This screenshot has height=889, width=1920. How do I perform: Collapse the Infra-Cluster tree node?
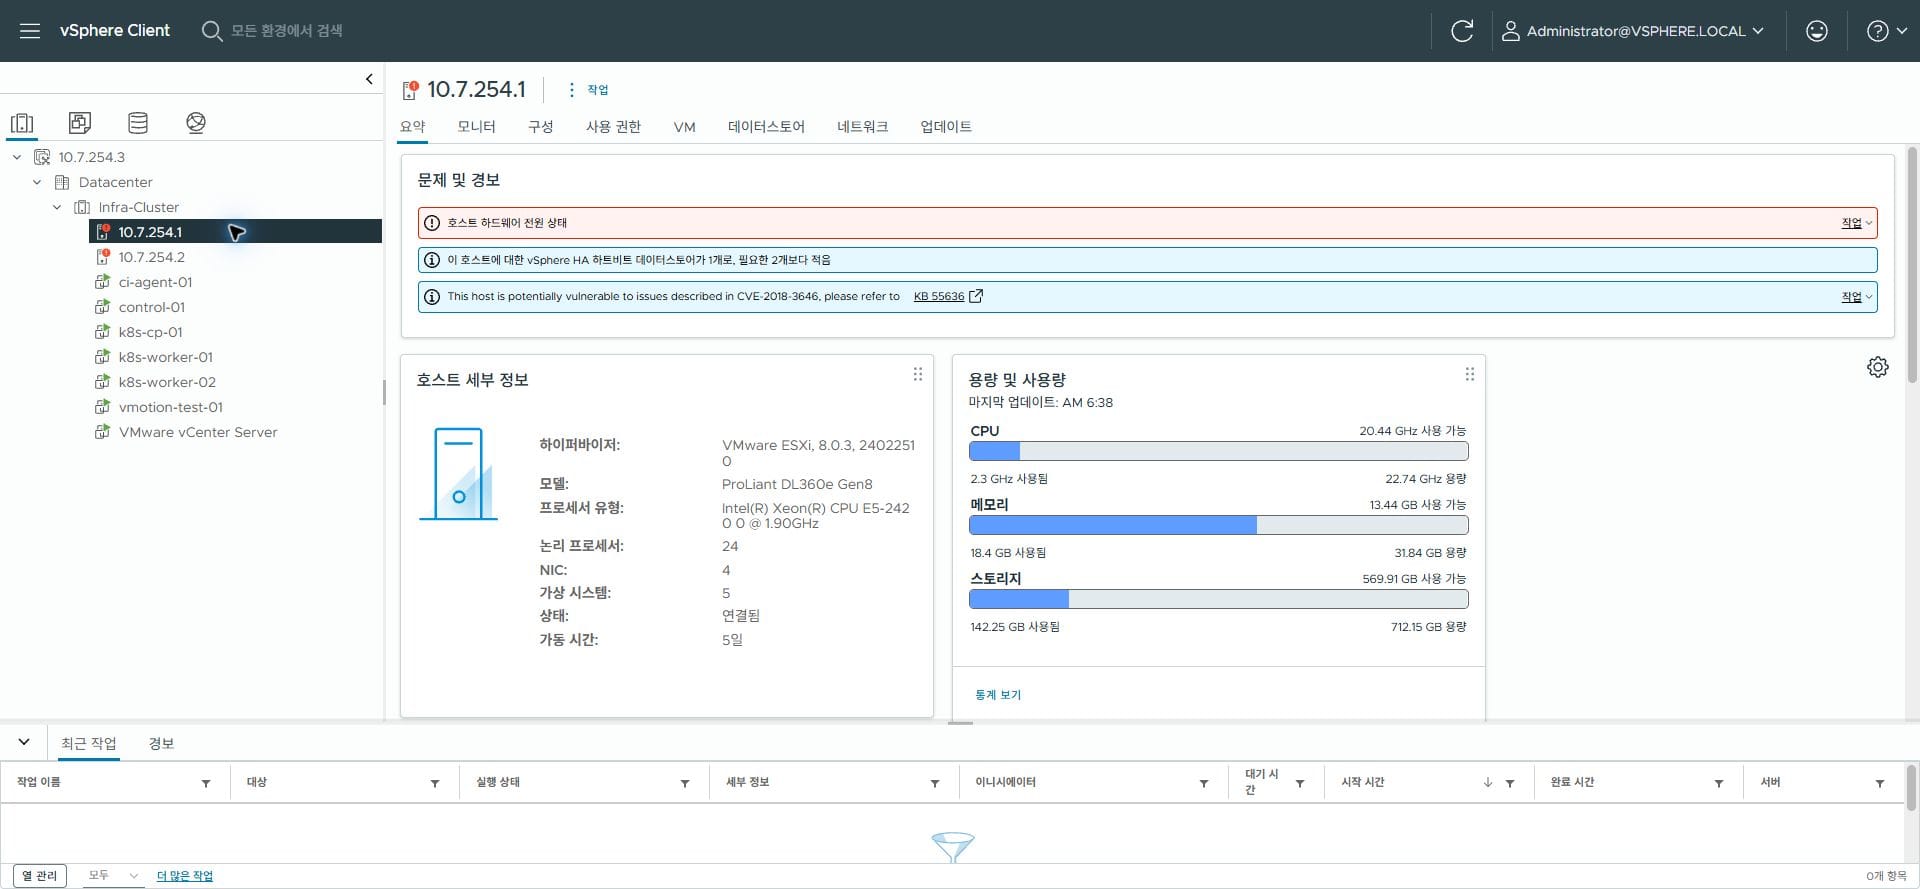tap(57, 207)
